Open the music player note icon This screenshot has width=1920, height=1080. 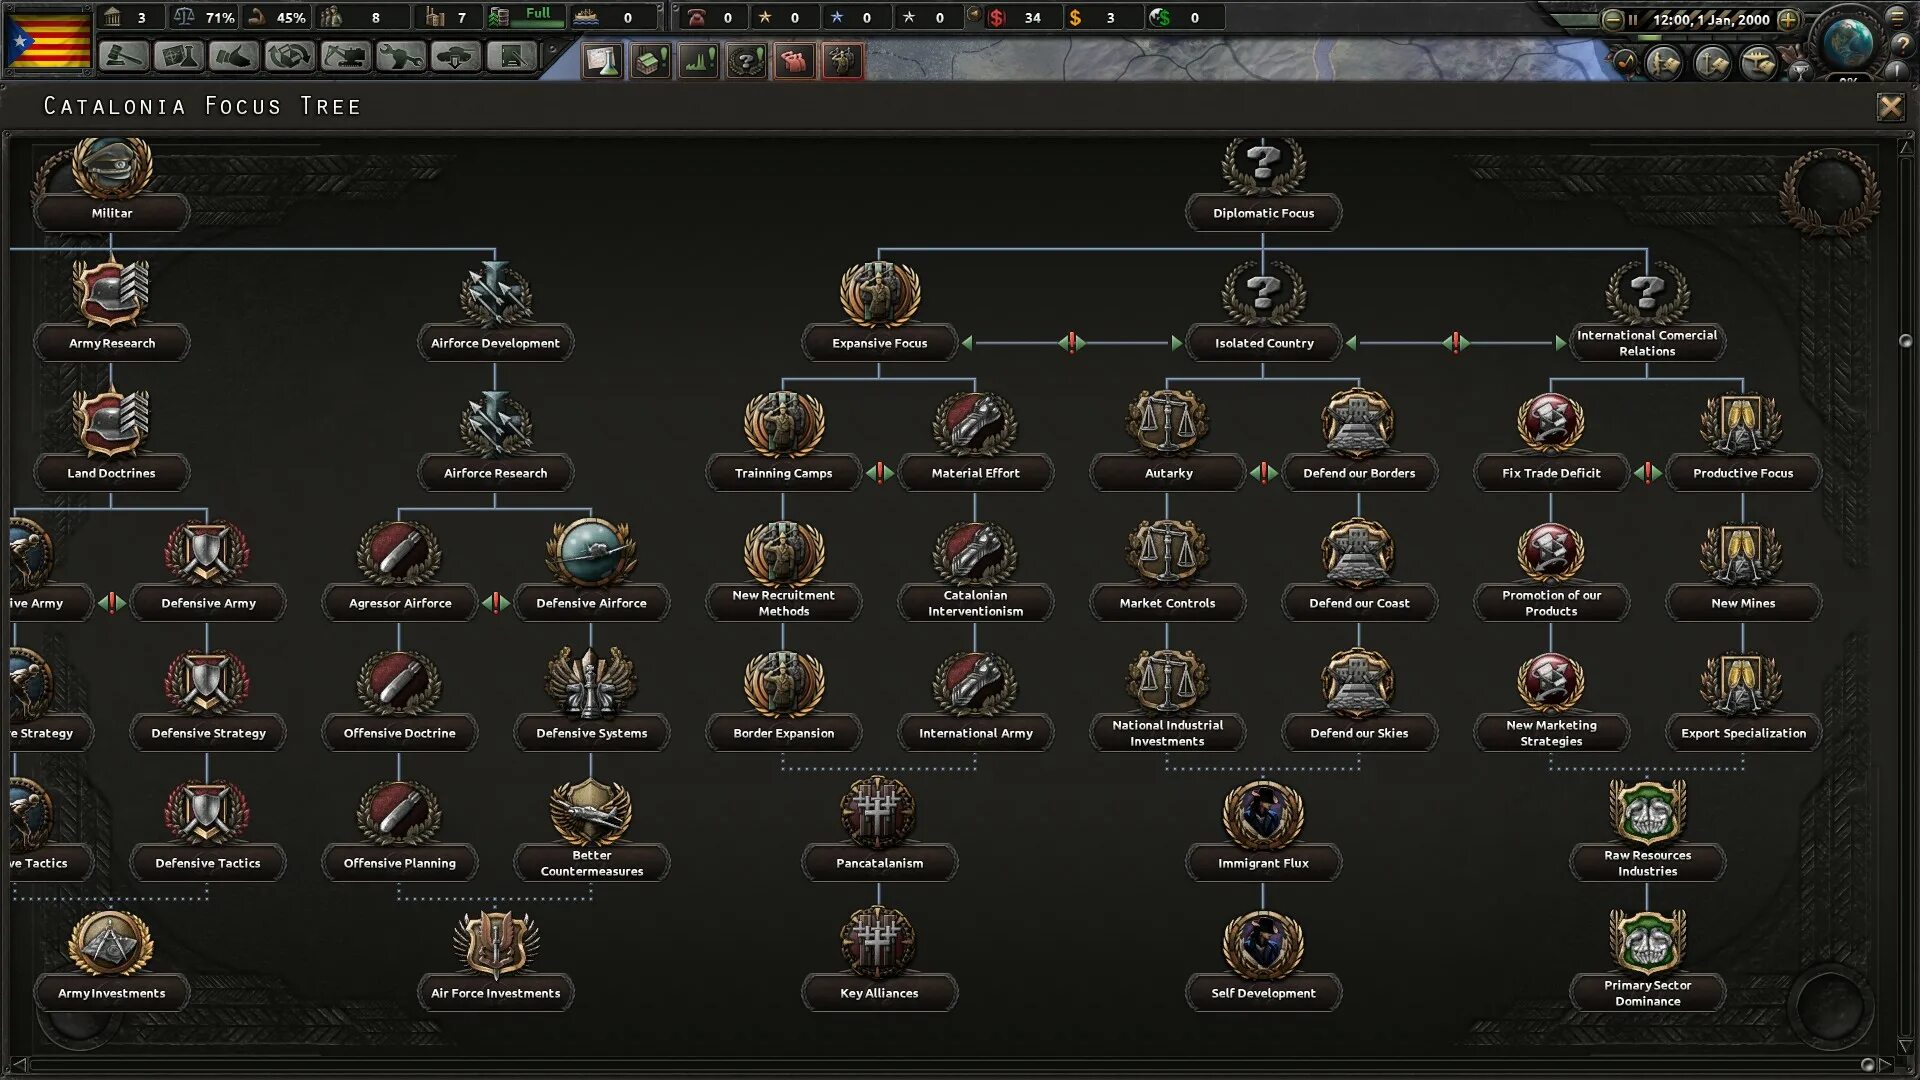[x=1623, y=63]
